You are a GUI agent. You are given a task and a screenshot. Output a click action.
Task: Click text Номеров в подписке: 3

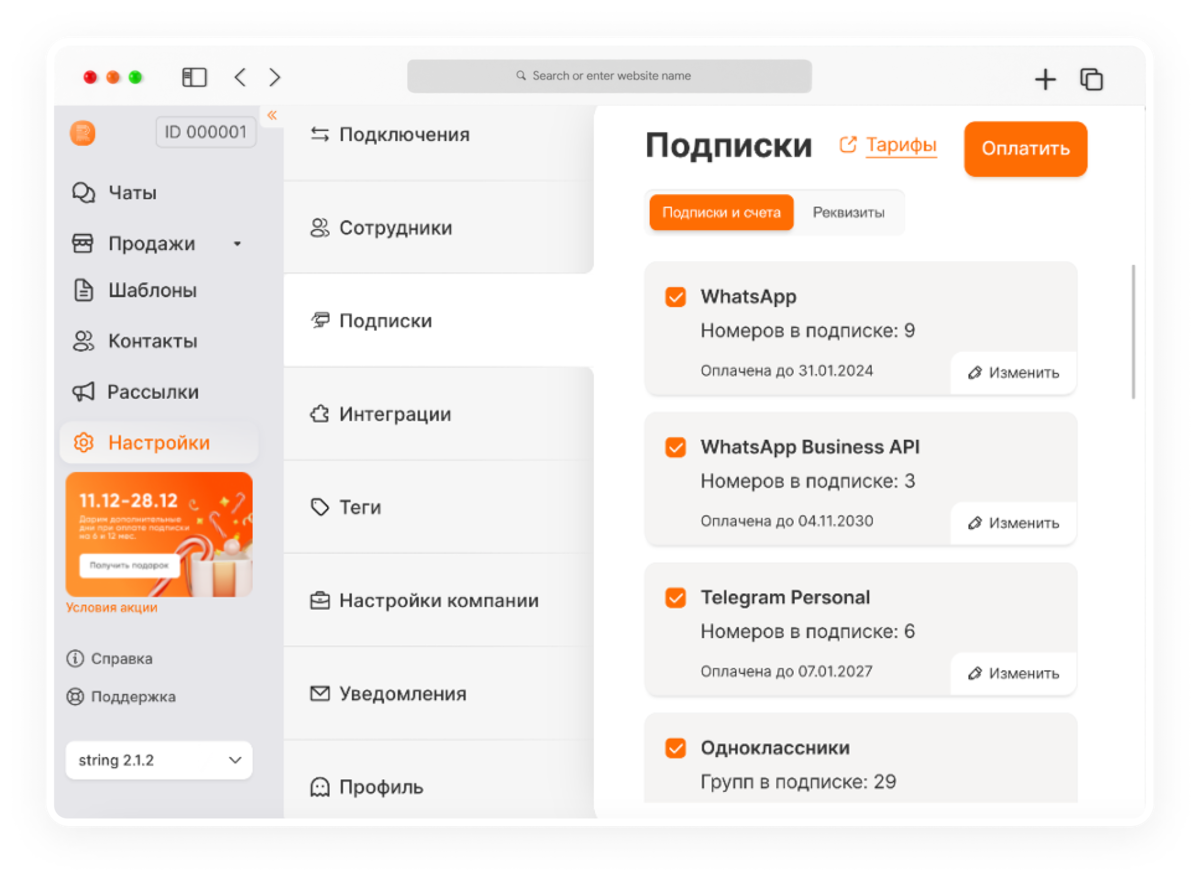tap(808, 481)
